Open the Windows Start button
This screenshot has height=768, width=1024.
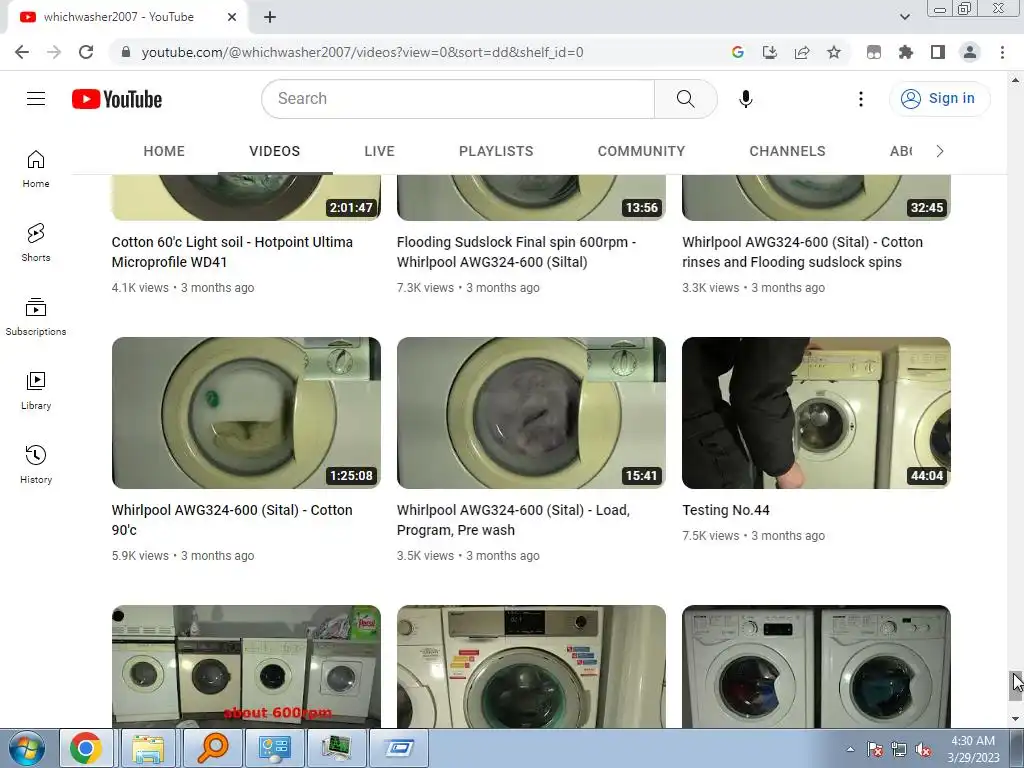(27, 749)
